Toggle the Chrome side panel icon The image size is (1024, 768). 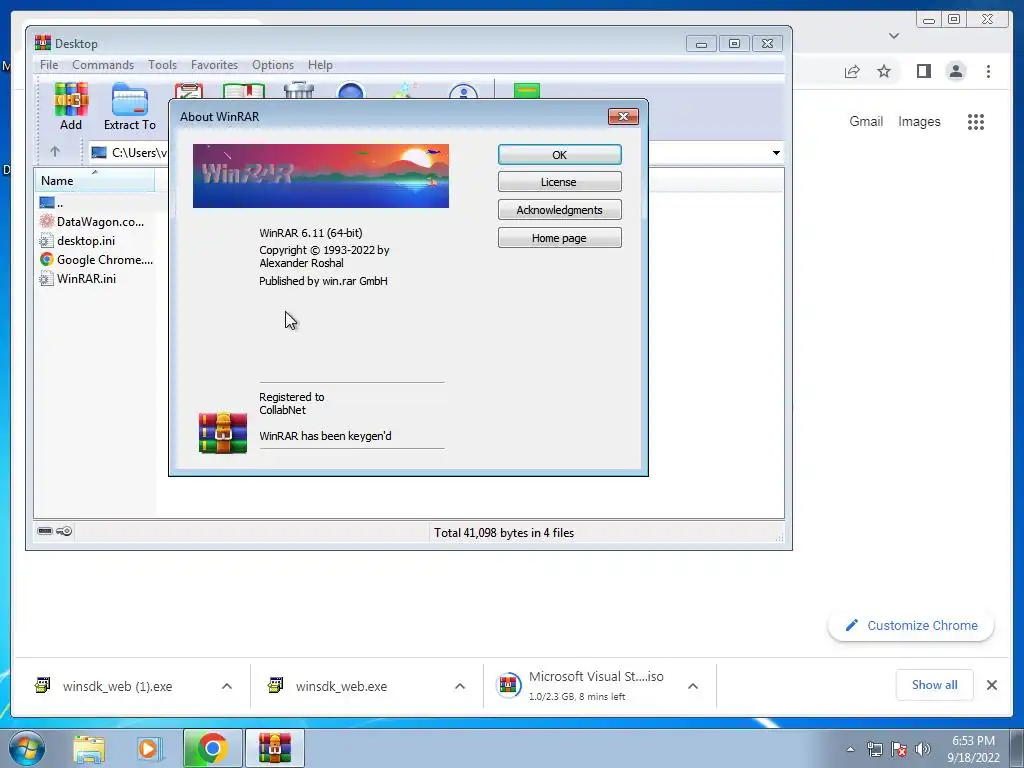(x=923, y=71)
